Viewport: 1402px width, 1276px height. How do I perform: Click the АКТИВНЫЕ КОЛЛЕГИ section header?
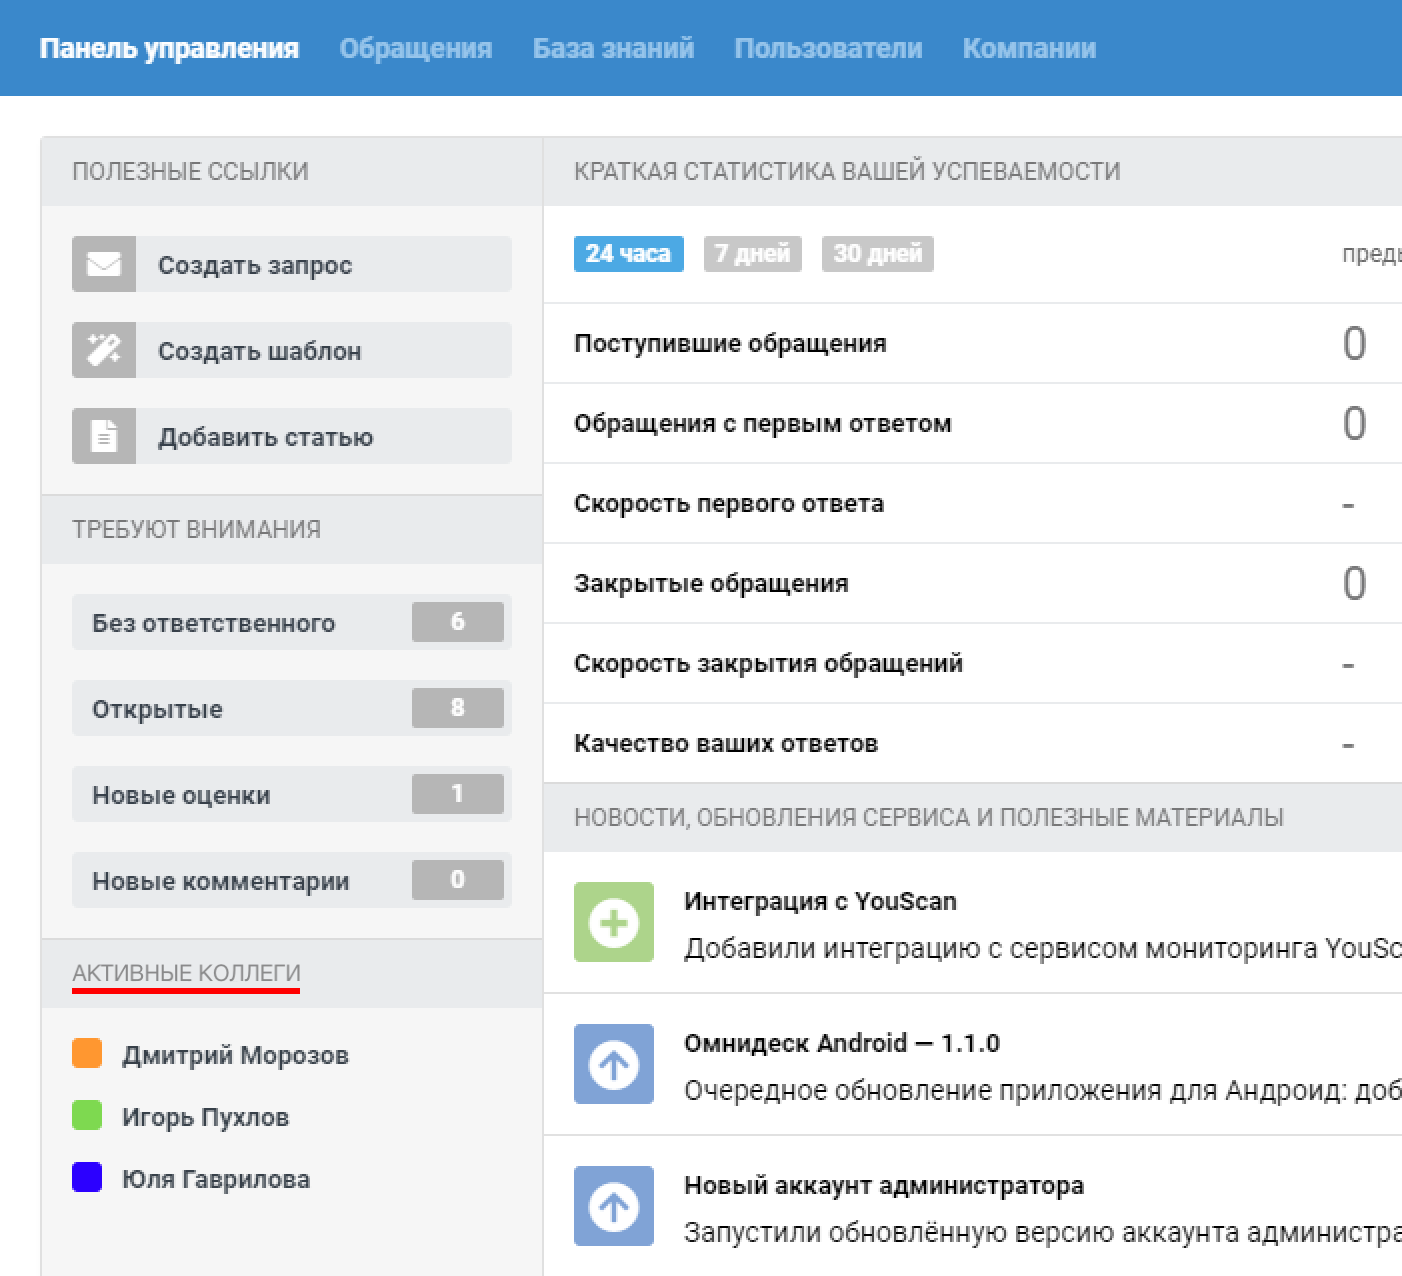coord(186,973)
